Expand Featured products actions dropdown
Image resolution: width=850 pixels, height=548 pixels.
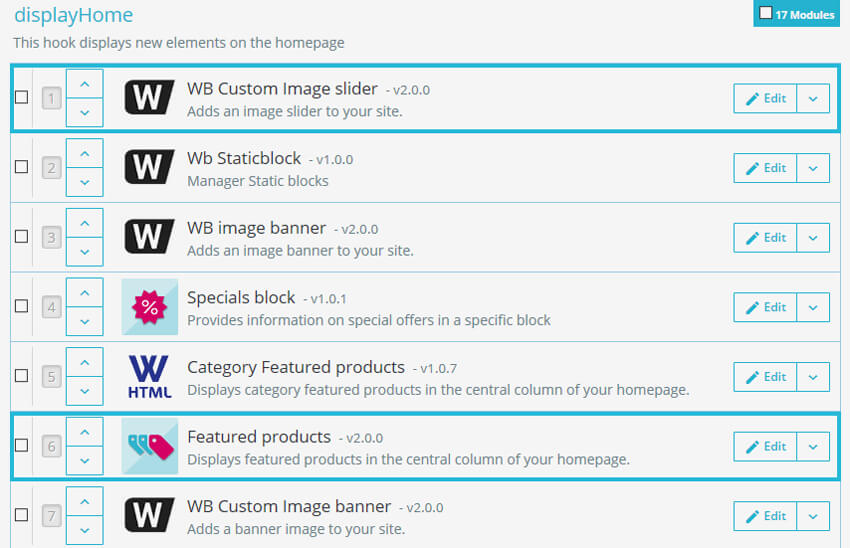coord(813,446)
